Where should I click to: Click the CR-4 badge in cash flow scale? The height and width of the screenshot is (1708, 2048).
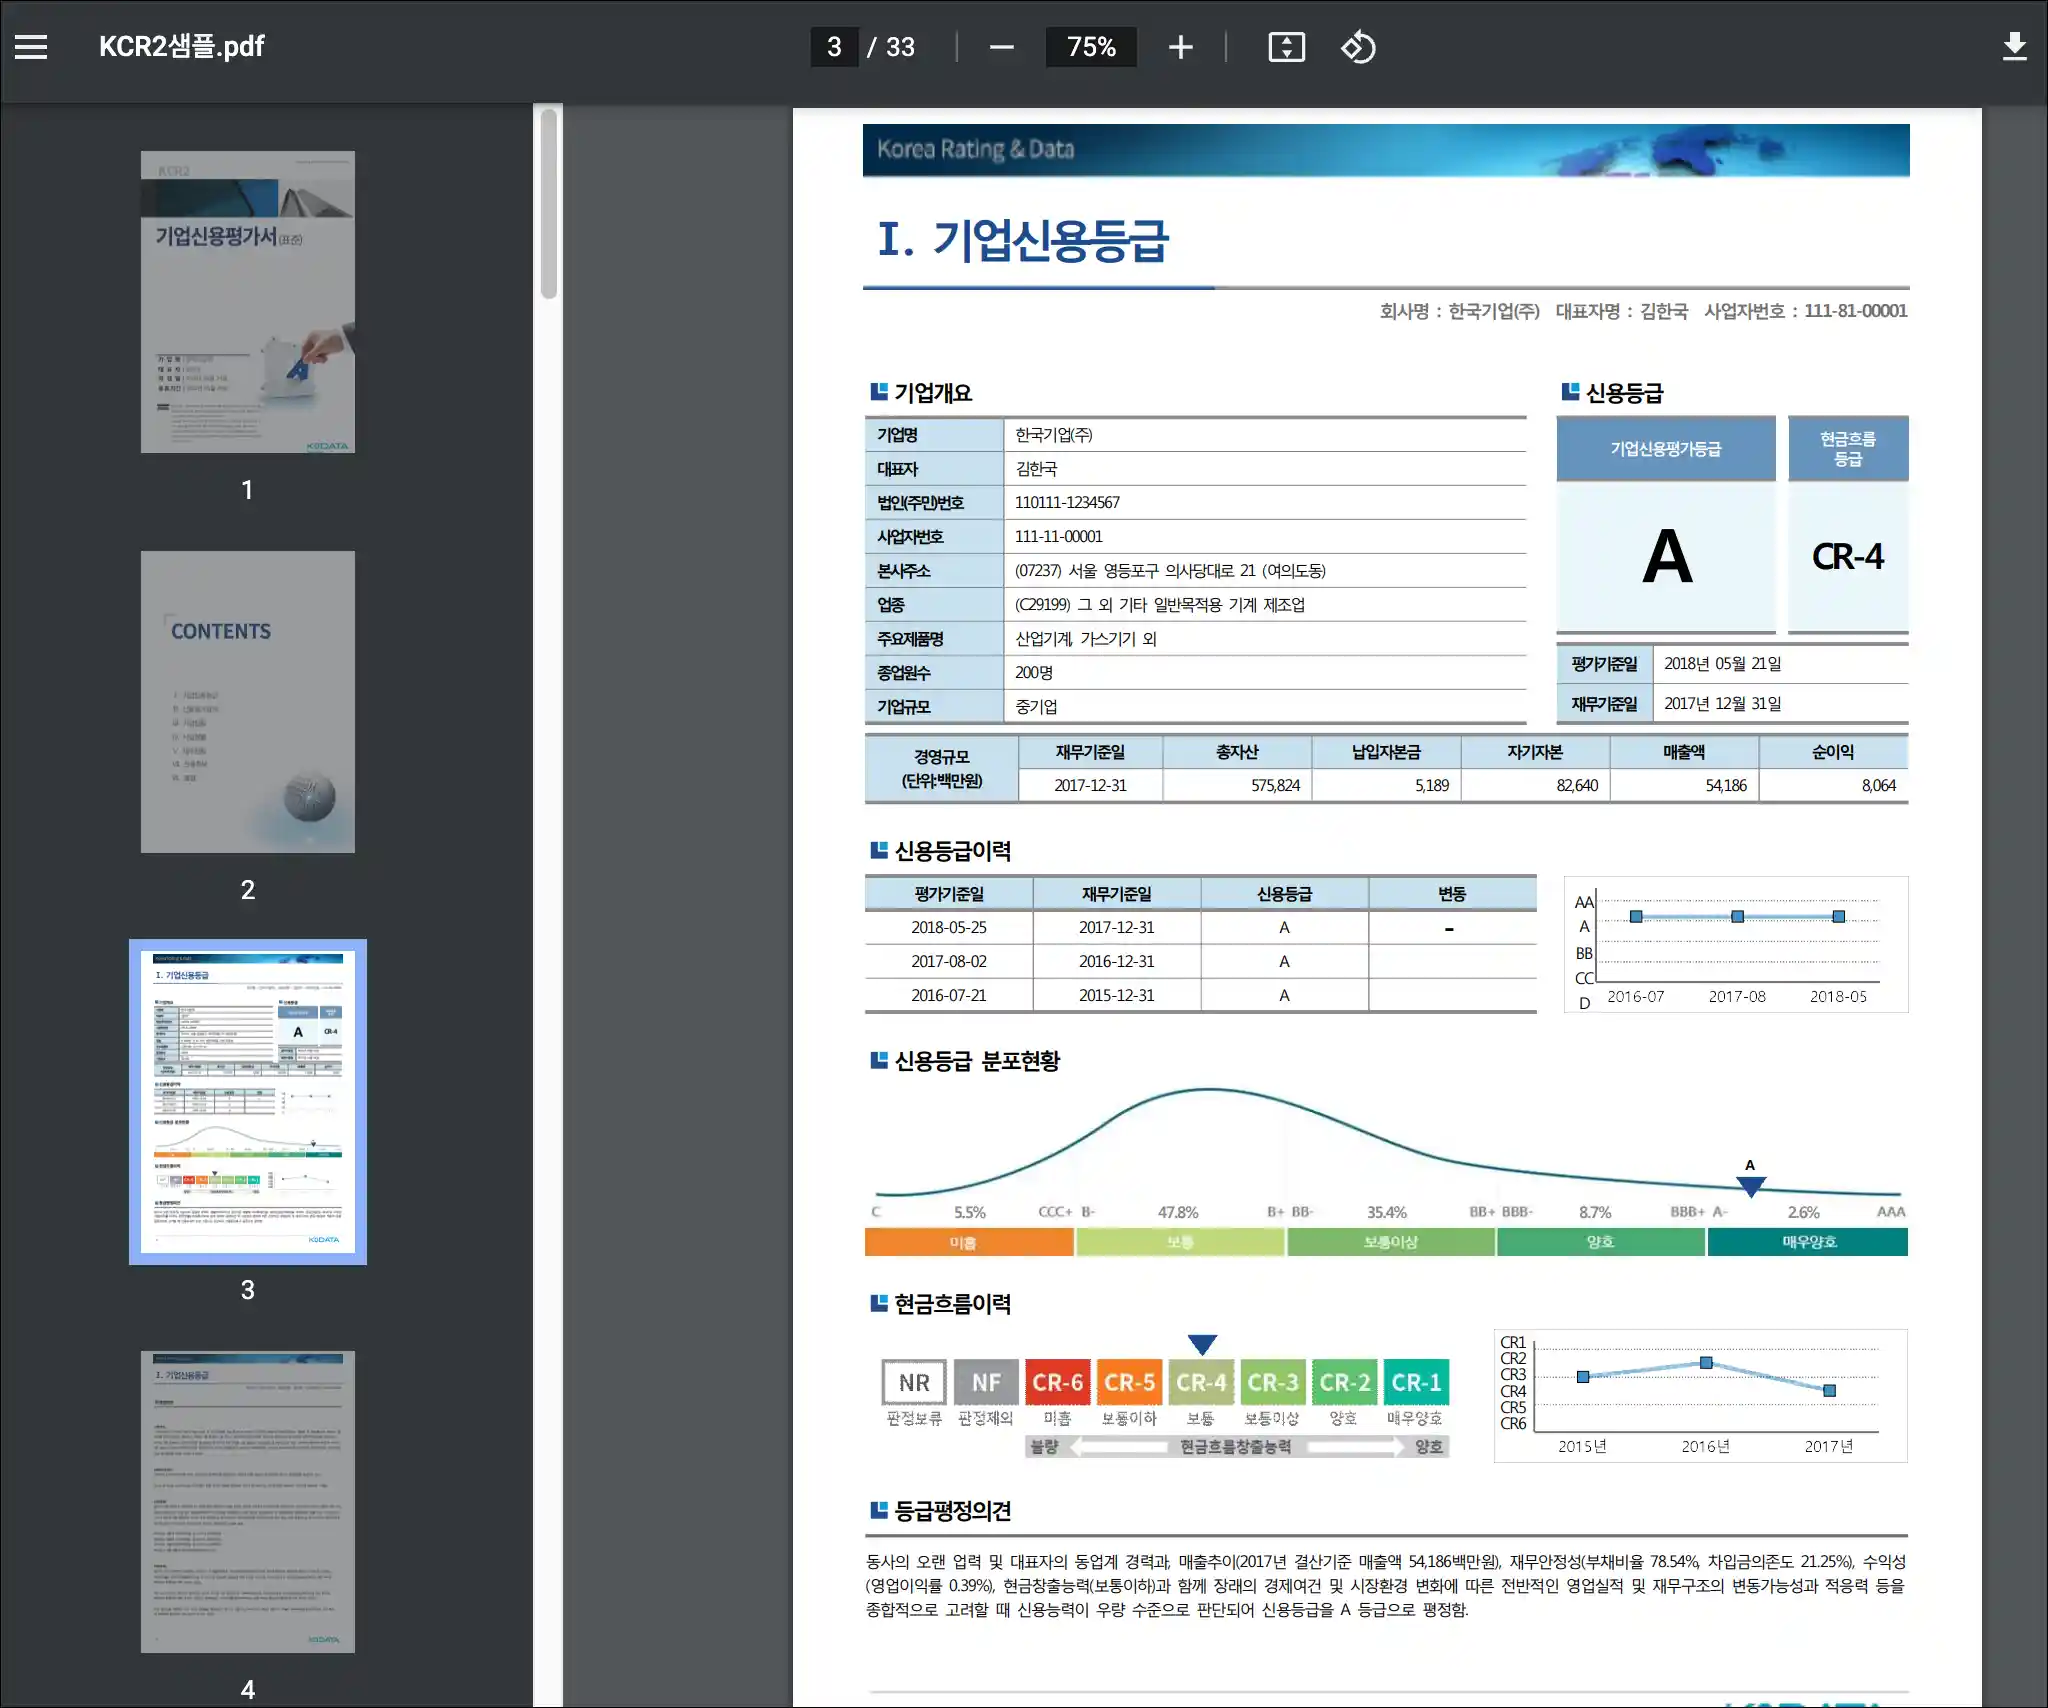click(1201, 1383)
